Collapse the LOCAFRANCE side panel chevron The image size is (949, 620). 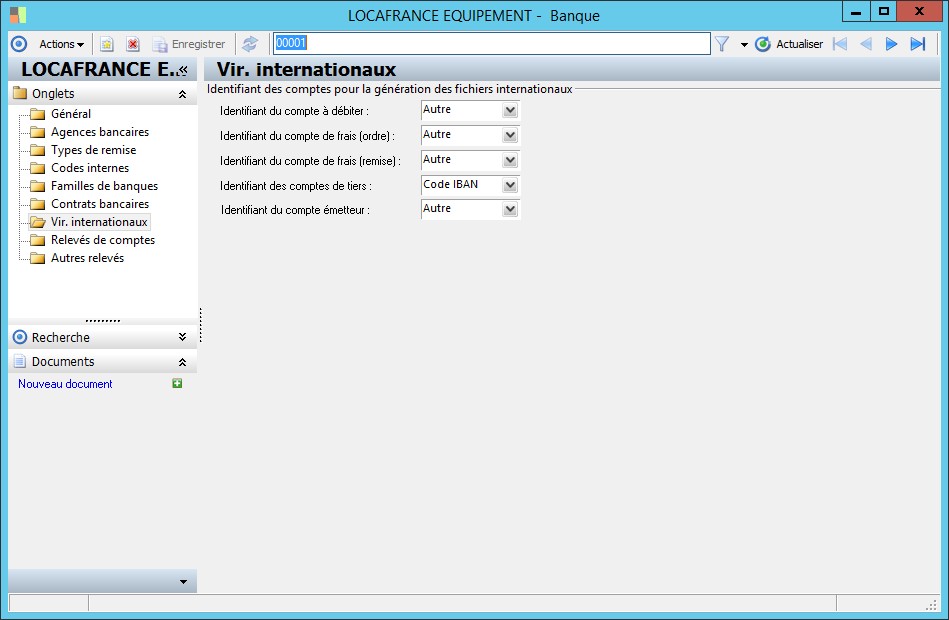coord(183,70)
